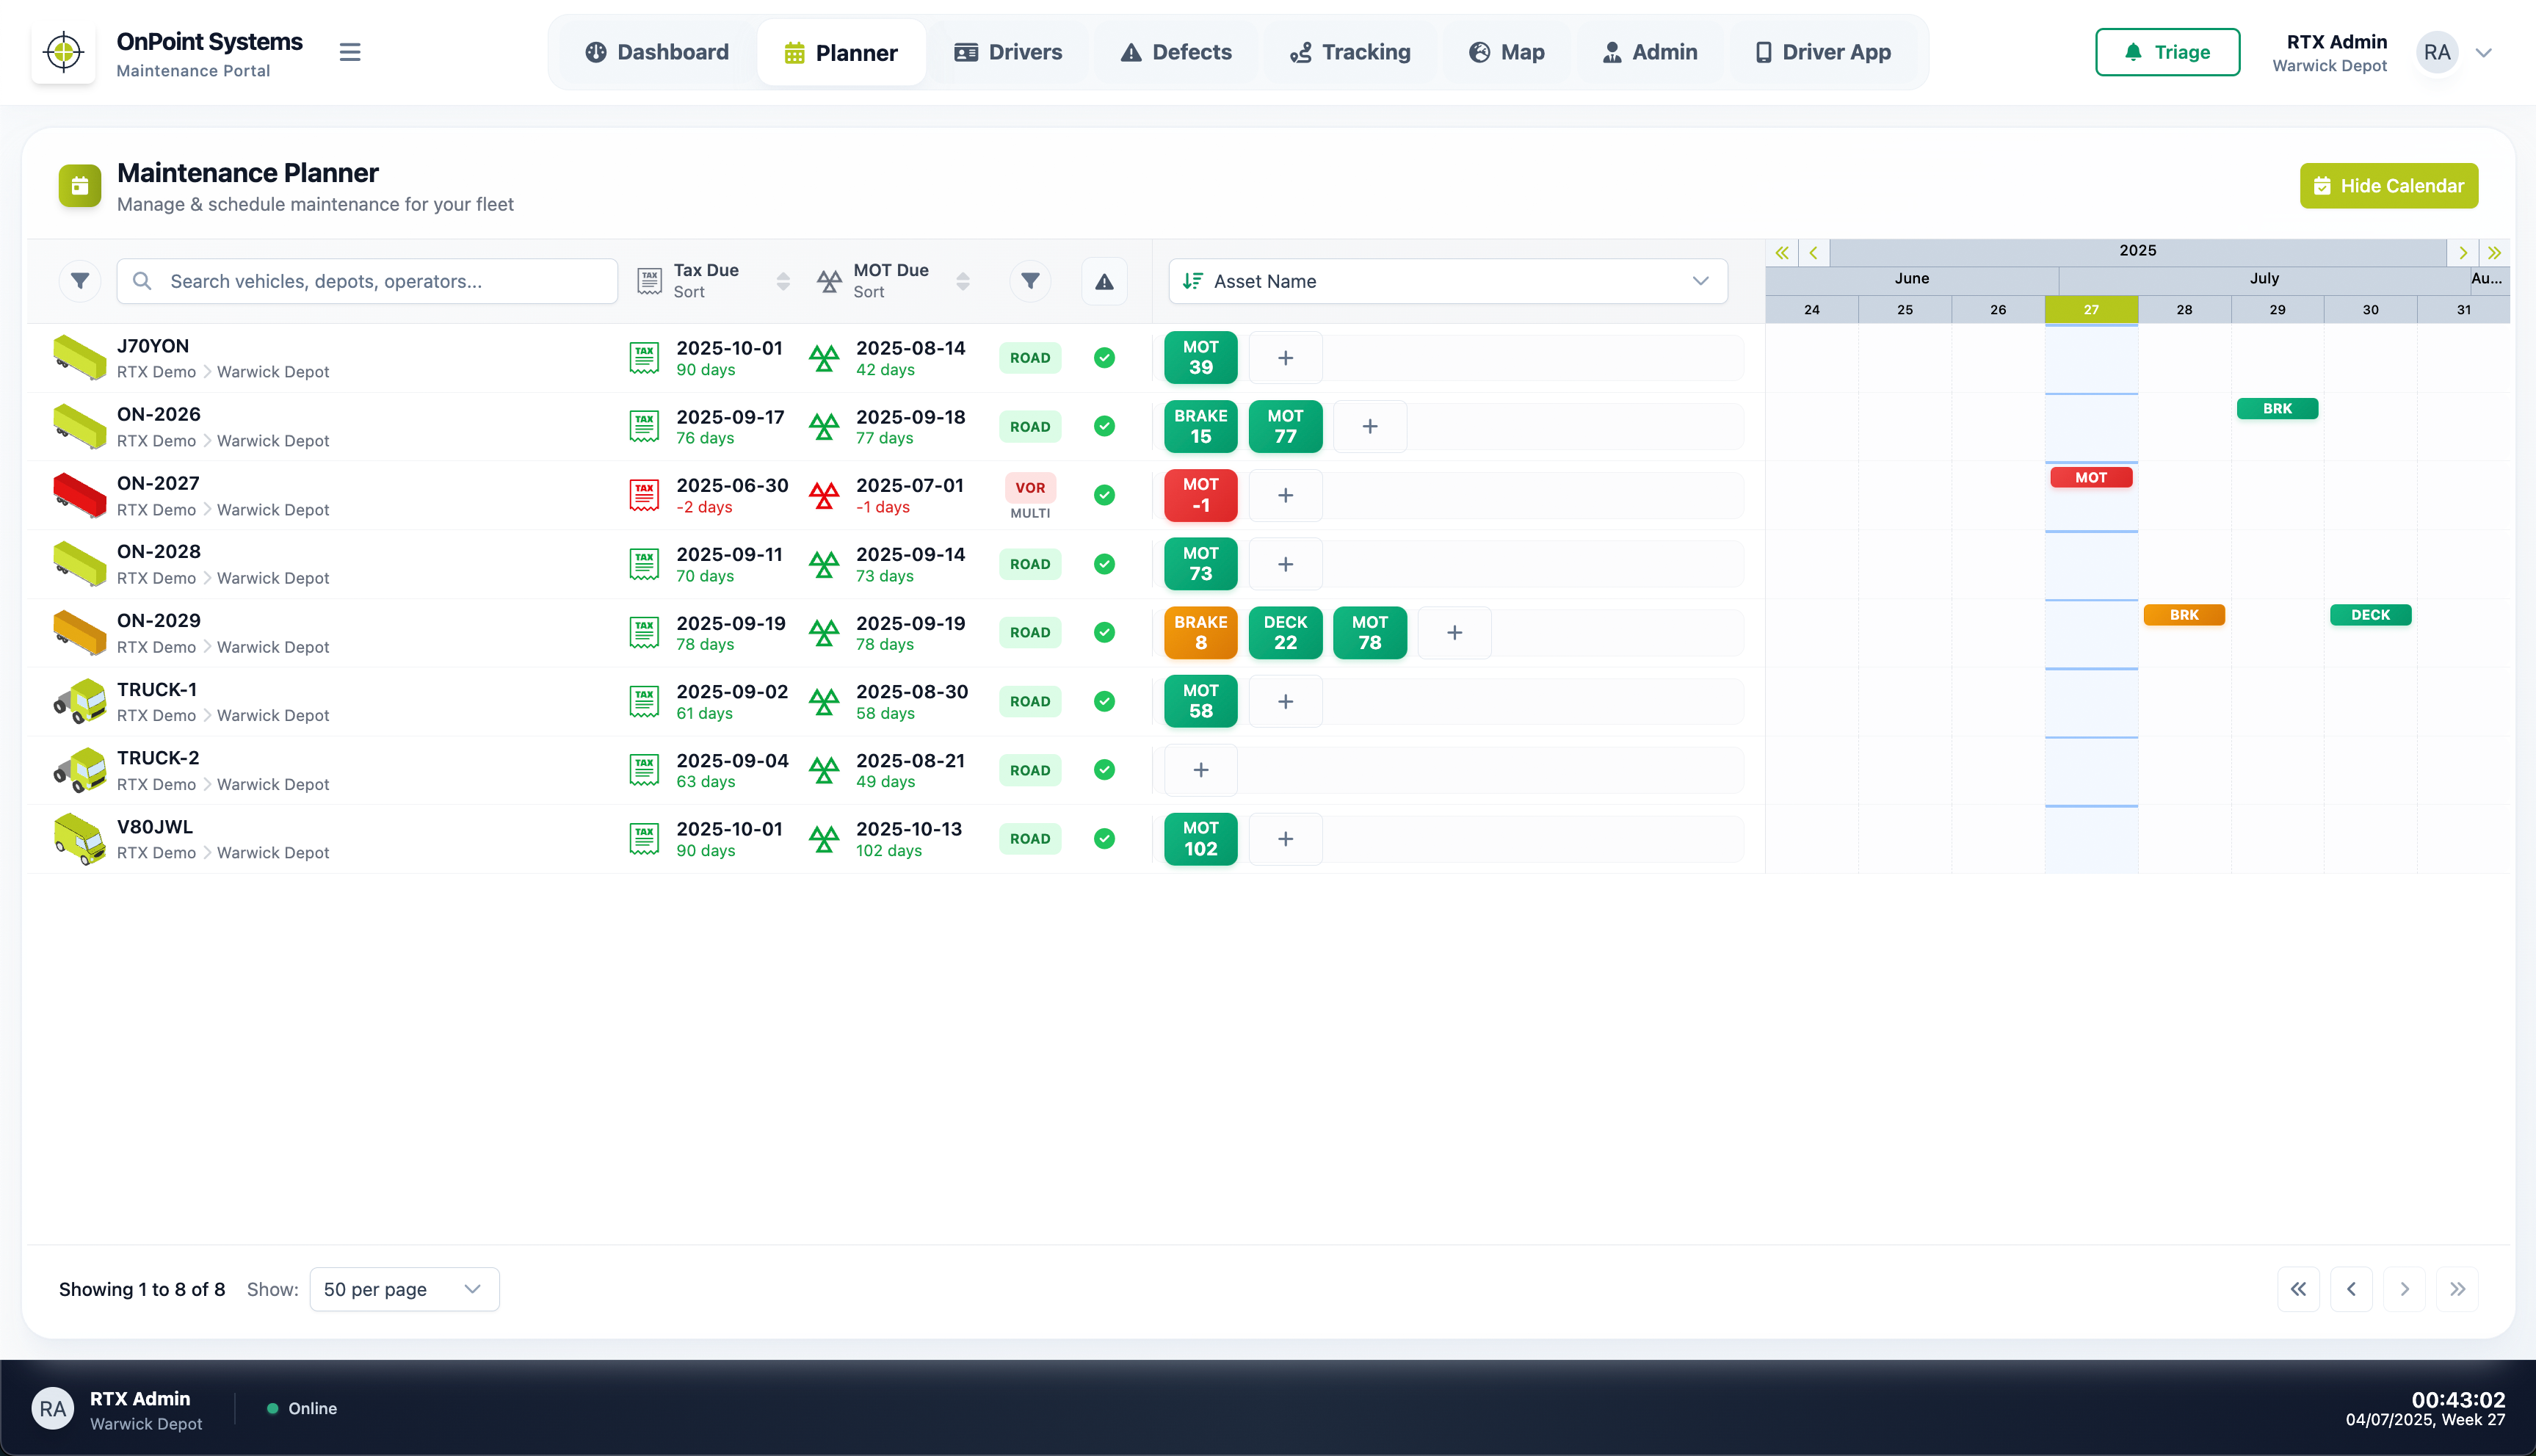The height and width of the screenshot is (1456, 2536).
Task: Open the 50 per page dropdown
Action: pos(404,1289)
